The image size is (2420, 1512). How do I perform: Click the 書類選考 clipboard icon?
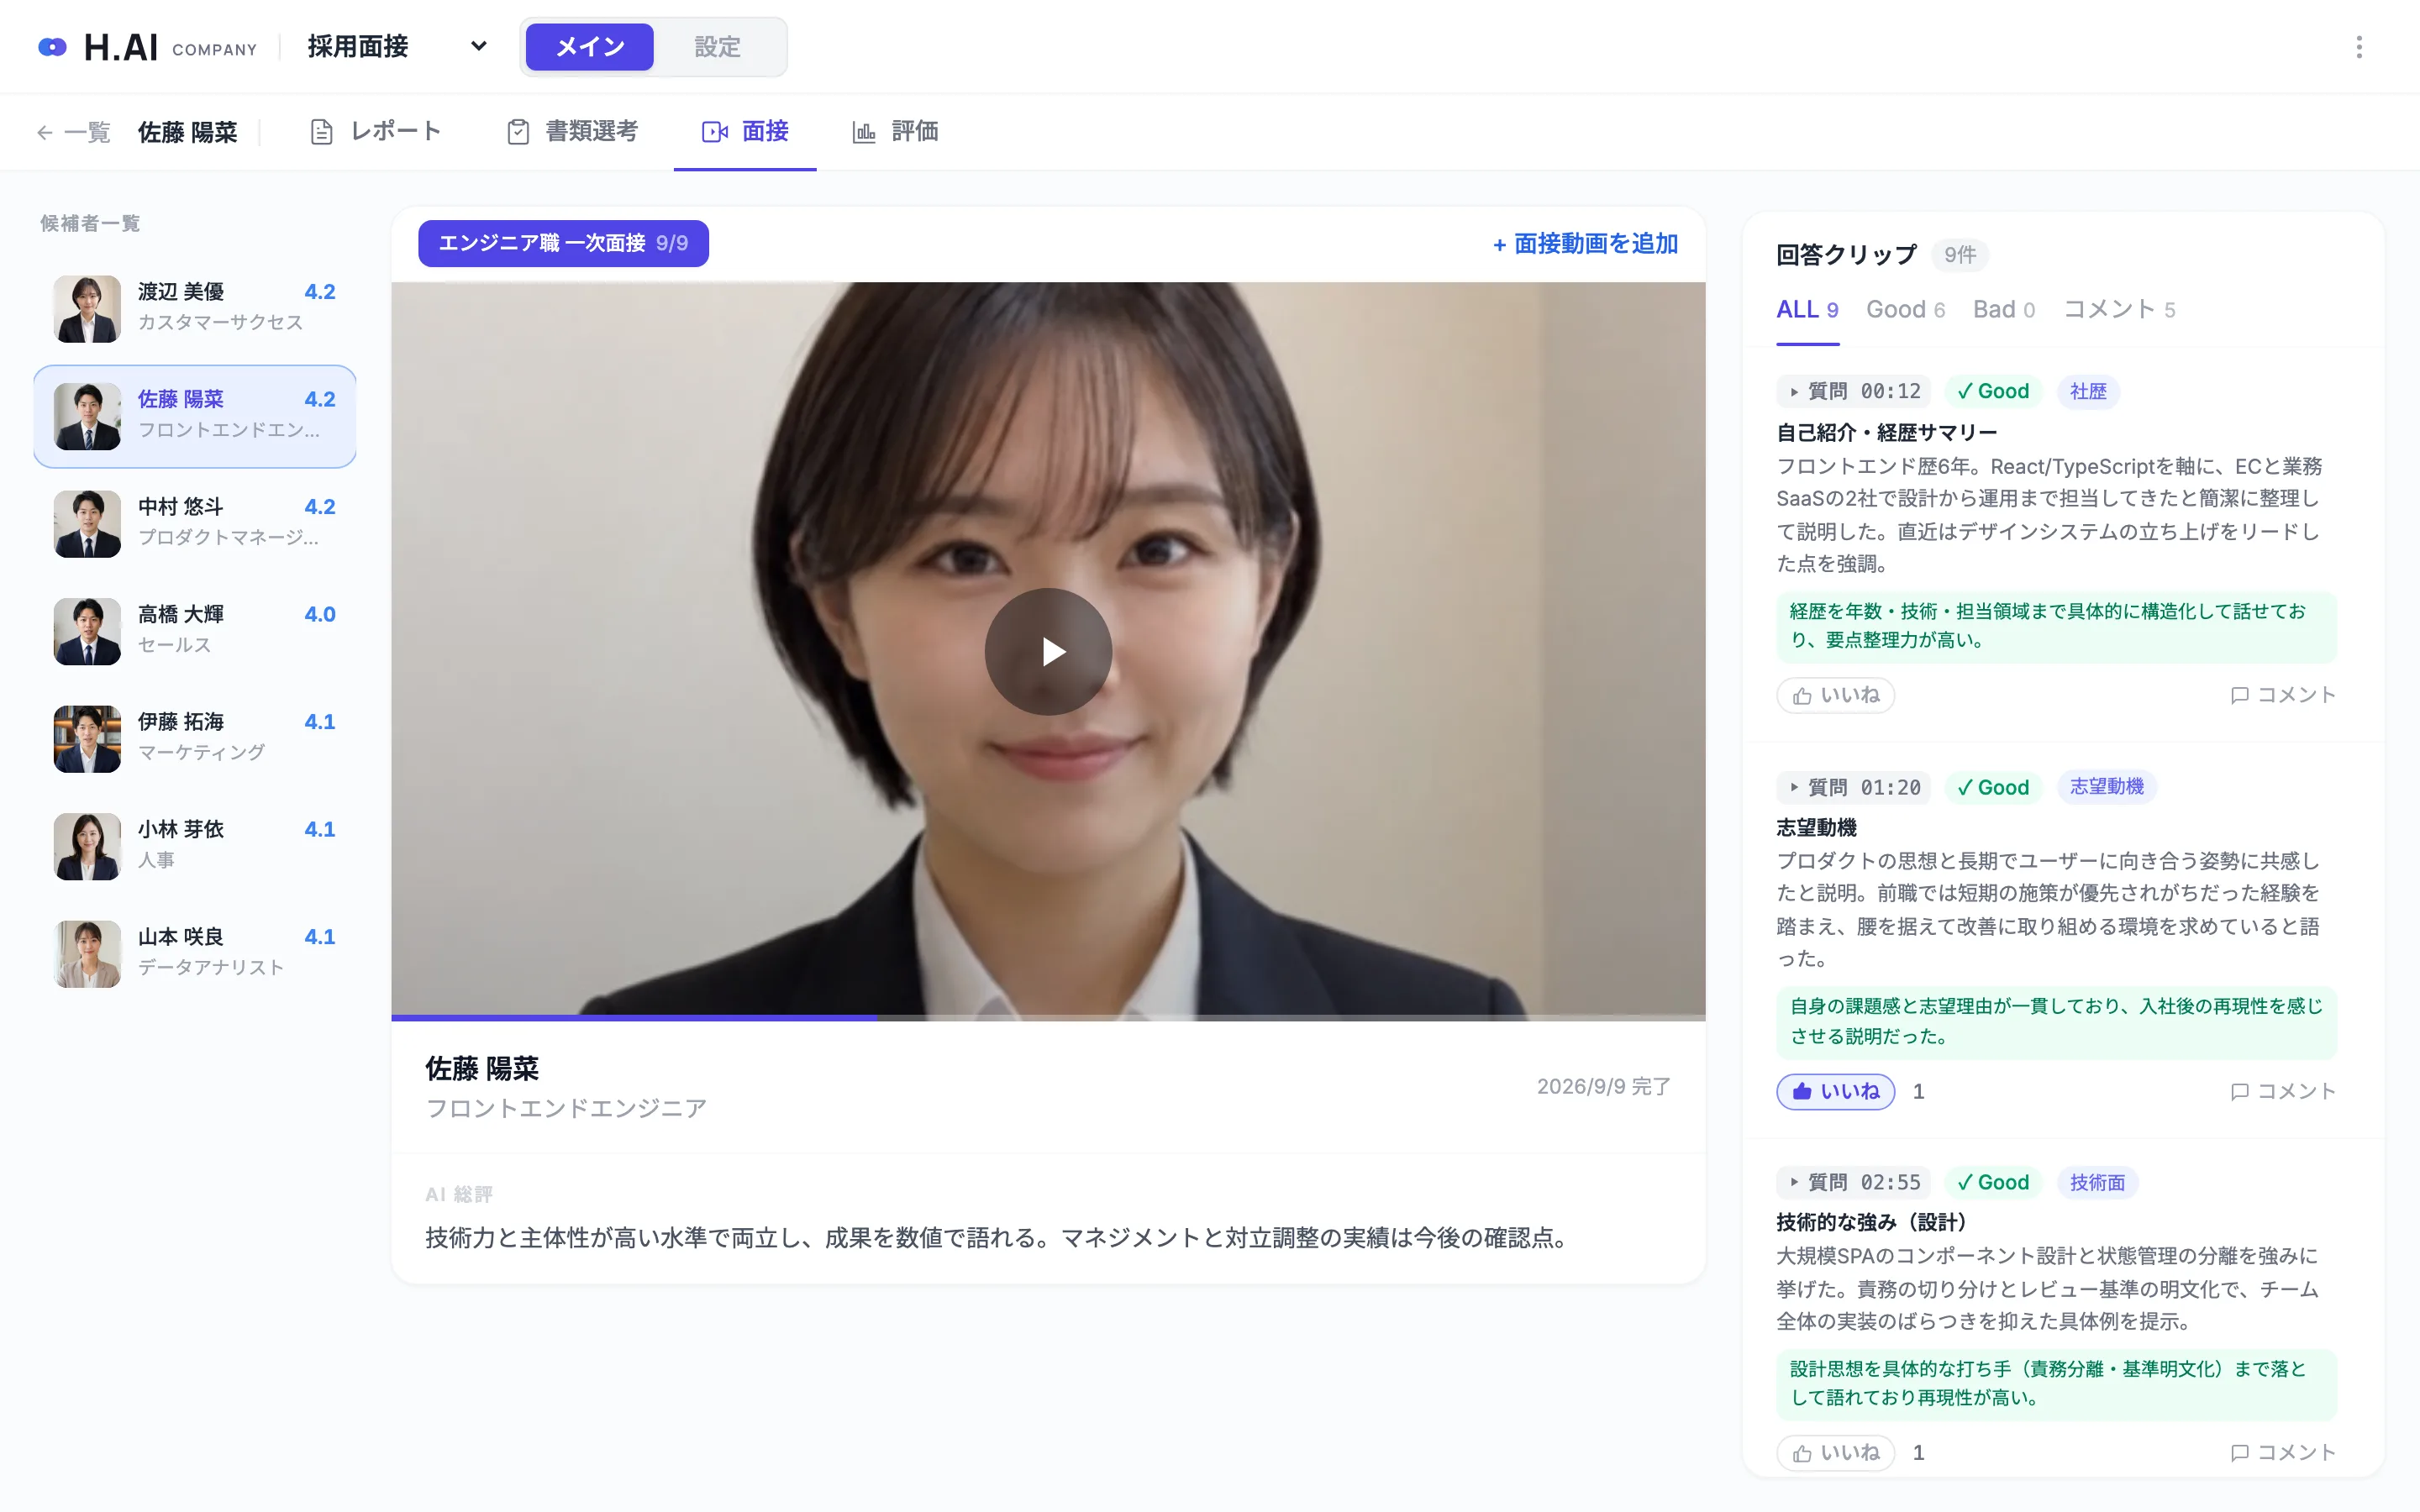(518, 132)
